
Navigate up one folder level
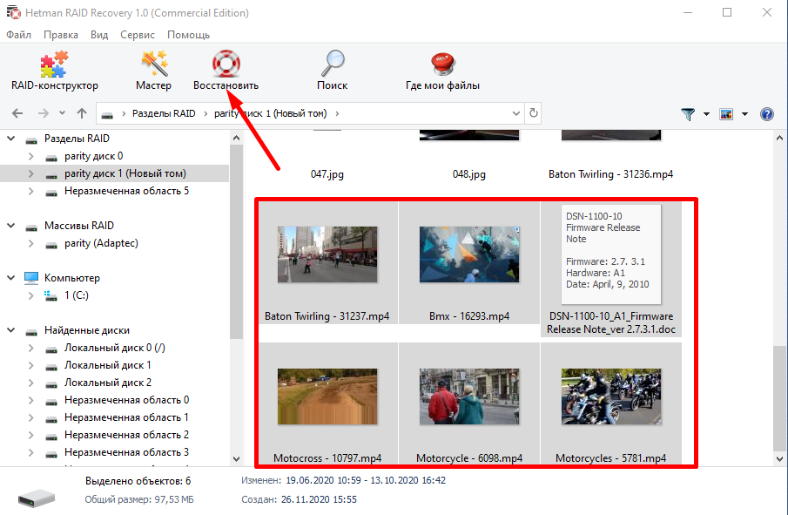[x=82, y=114]
